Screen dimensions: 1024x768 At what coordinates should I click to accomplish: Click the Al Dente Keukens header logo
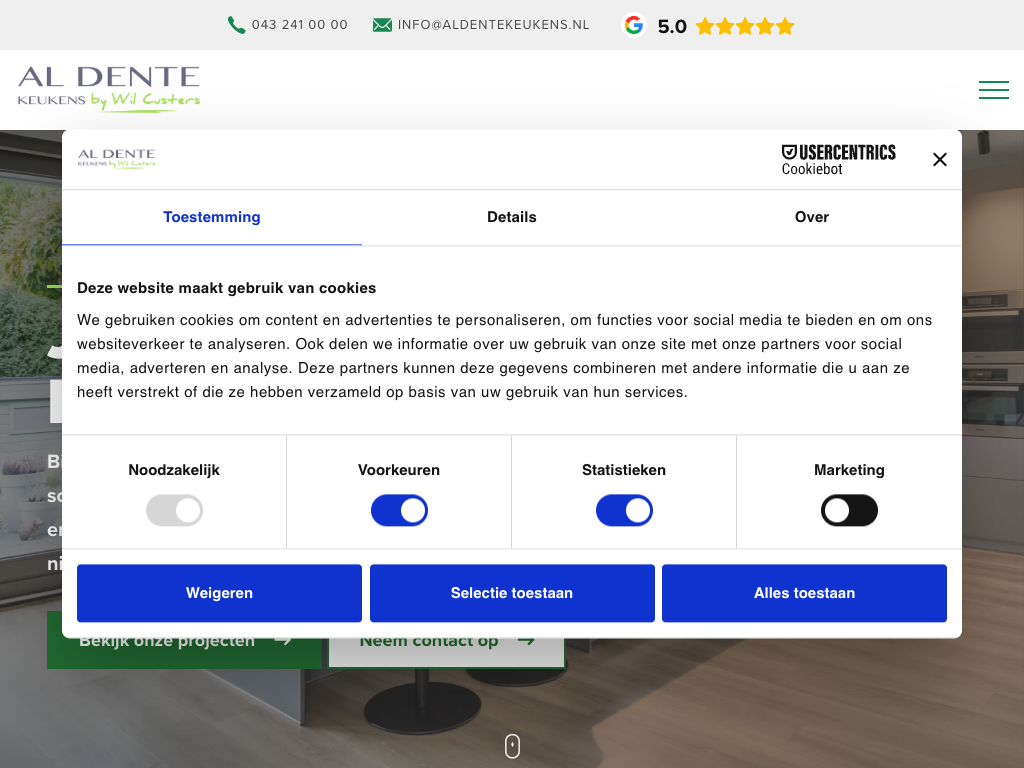[109, 89]
